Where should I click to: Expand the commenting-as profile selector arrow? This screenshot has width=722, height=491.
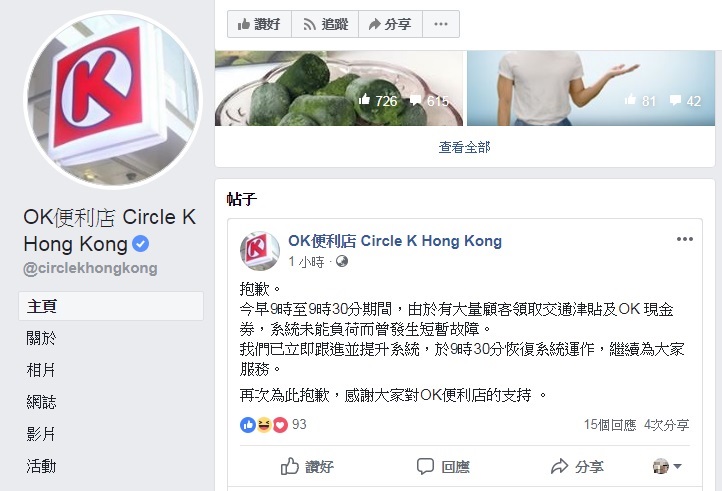point(677,466)
